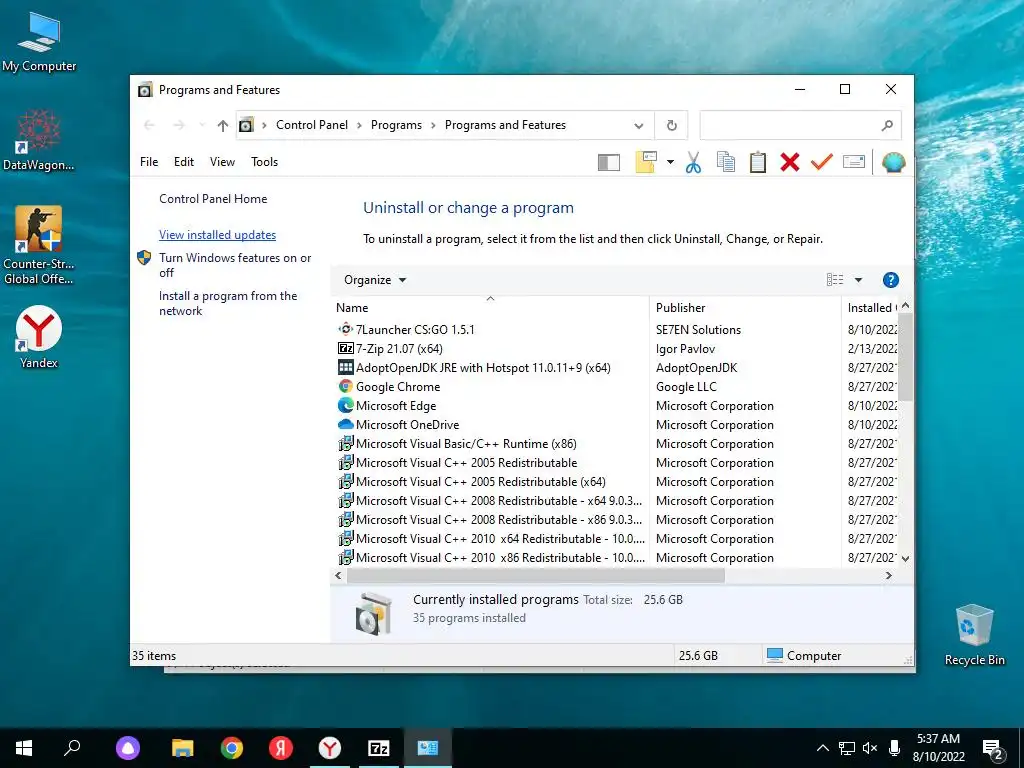Open the folder view icon dropdown arrow
The image size is (1024, 768).
(x=670, y=162)
